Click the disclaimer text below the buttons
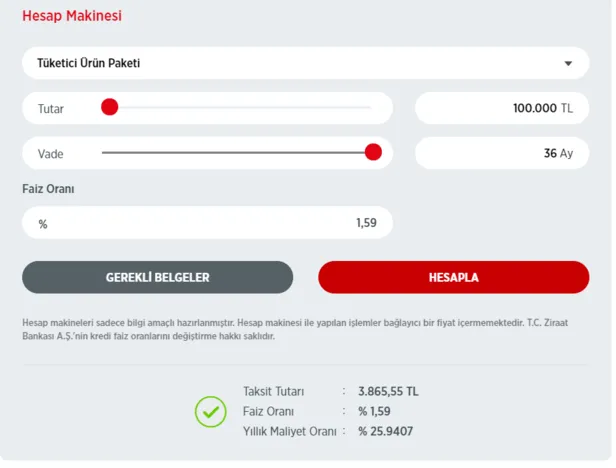This screenshot has height=468, width=616. (x=300, y=329)
